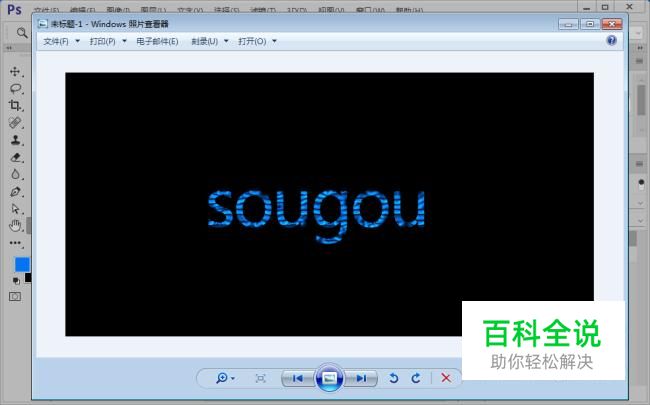Activate the Eraser tool

click(15, 157)
